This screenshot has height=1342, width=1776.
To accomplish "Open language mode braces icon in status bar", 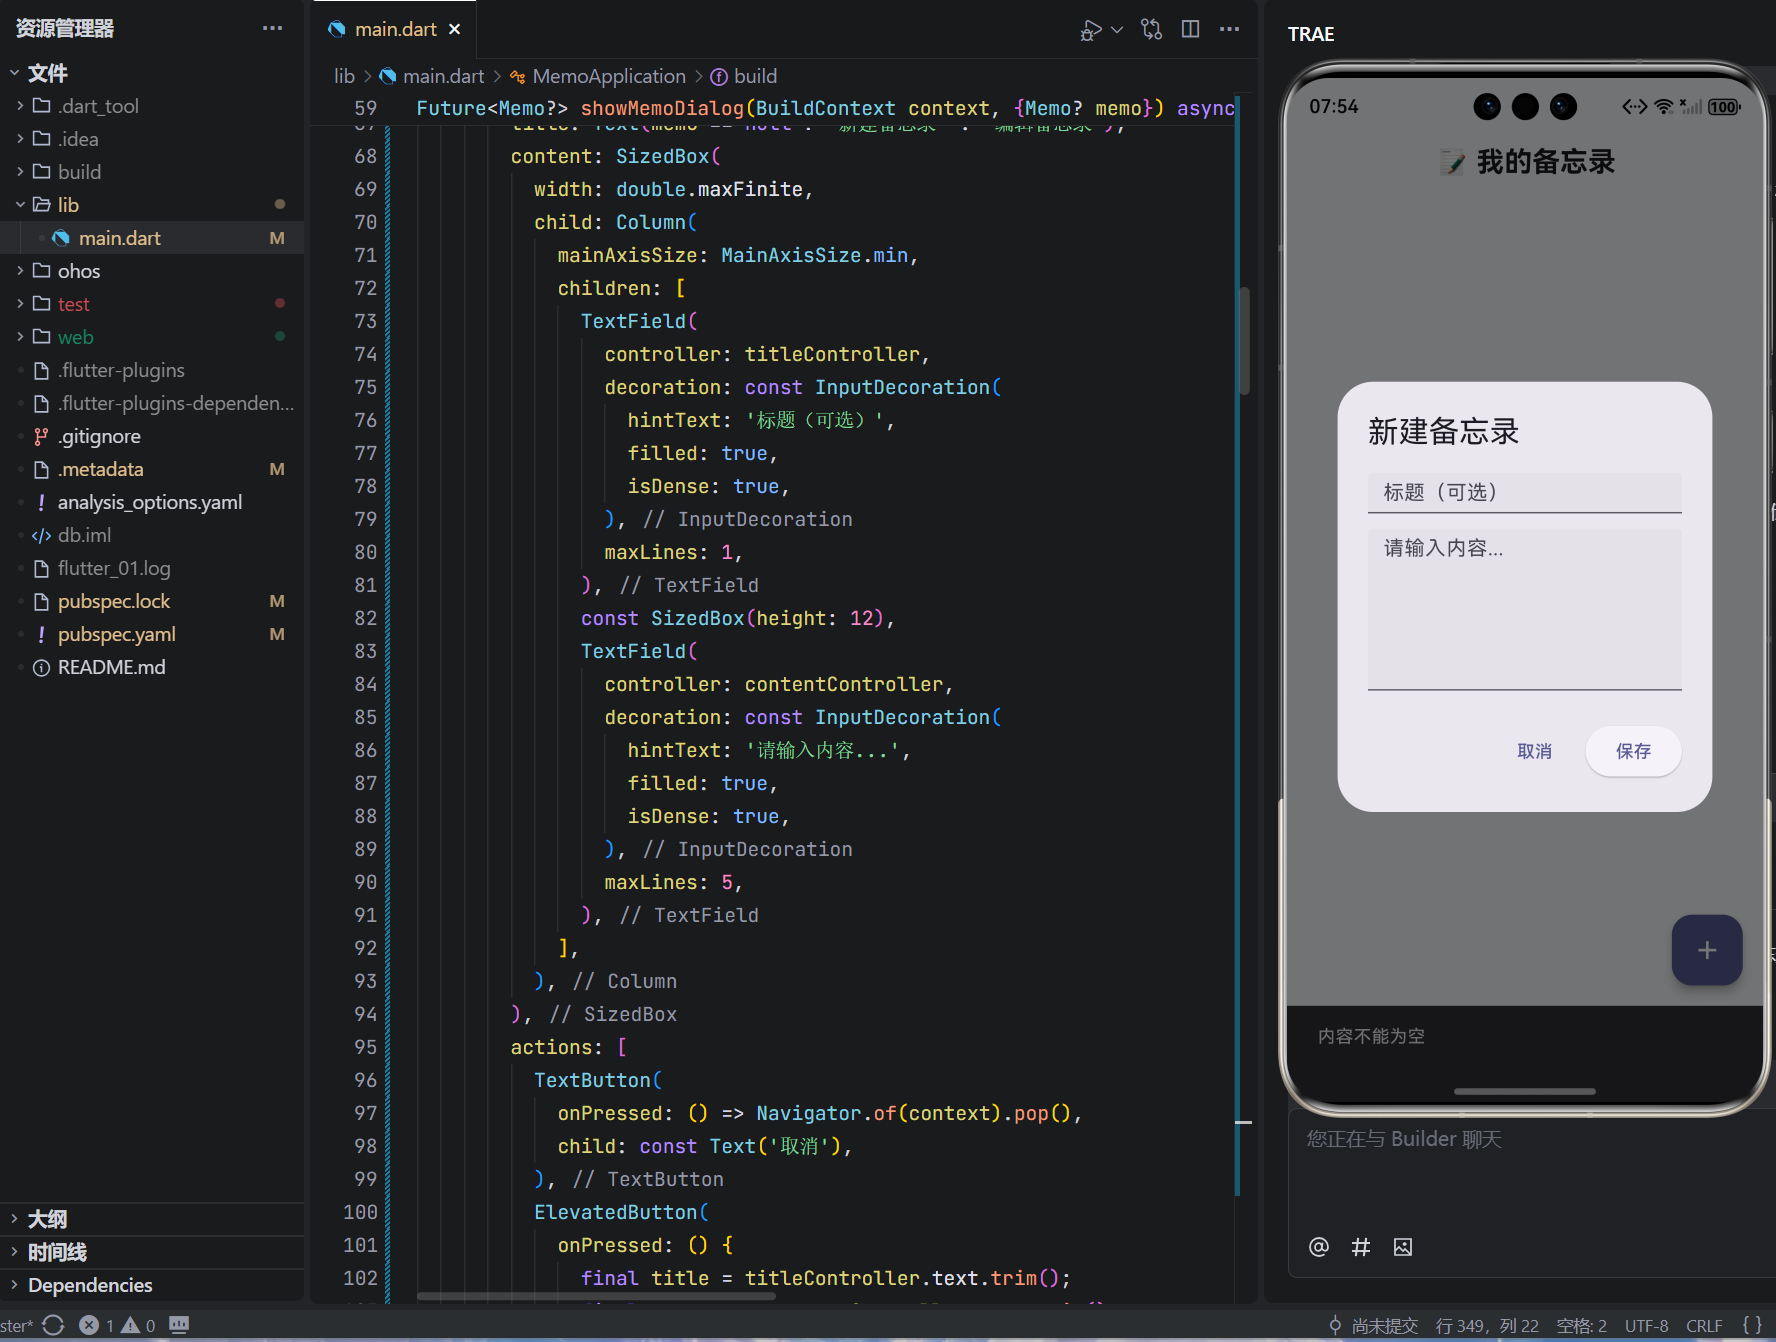I will point(1752,1325).
